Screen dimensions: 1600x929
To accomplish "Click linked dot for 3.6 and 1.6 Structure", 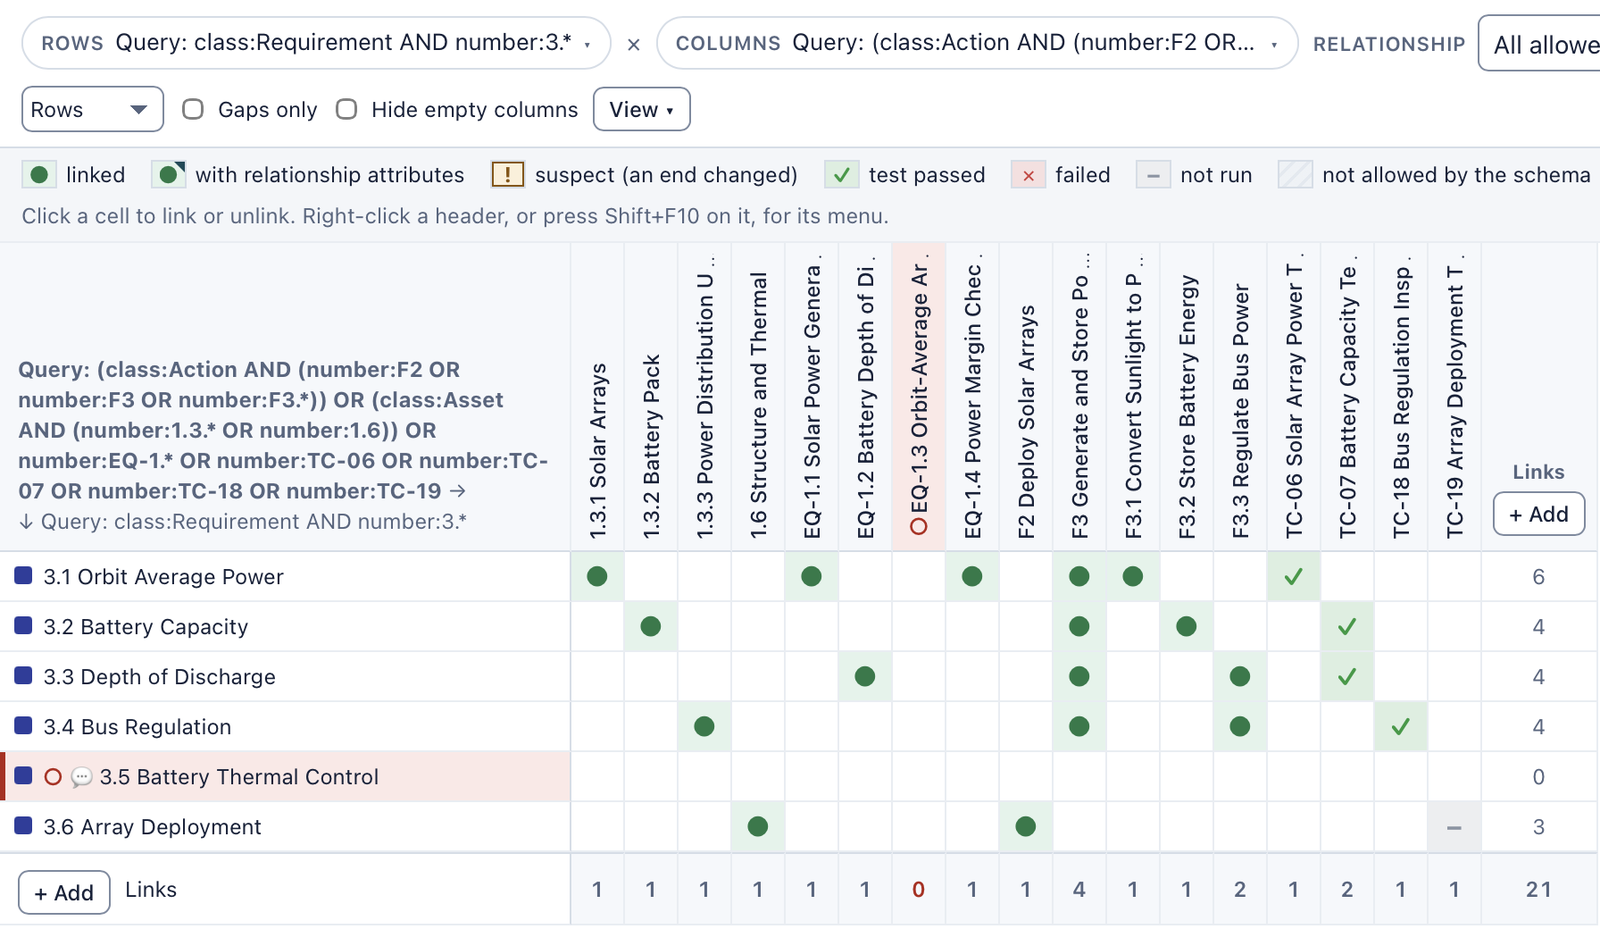I will (758, 826).
